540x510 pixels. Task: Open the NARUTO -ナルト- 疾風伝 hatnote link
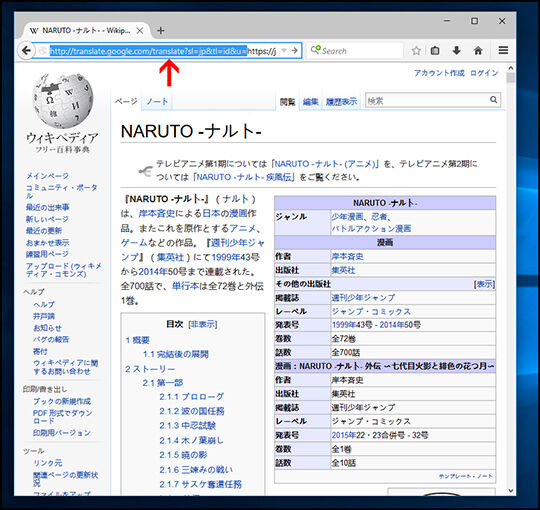(x=243, y=177)
